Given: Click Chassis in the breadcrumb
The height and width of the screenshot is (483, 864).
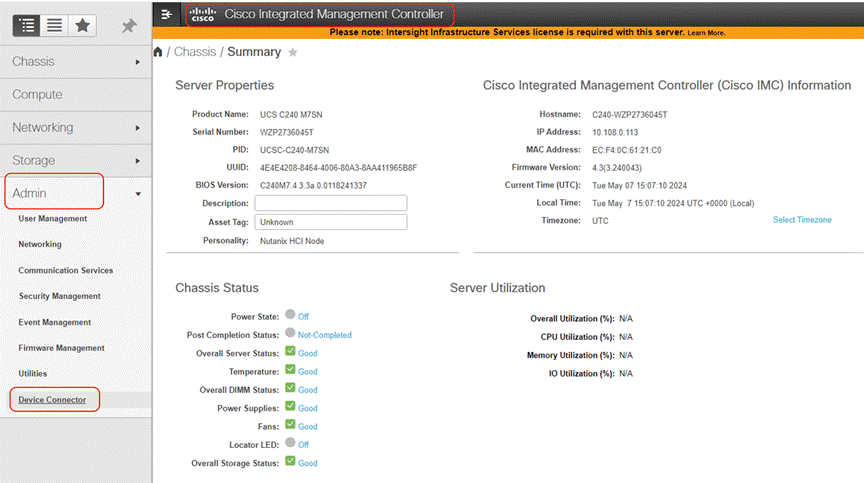Looking at the screenshot, I should click(195, 52).
